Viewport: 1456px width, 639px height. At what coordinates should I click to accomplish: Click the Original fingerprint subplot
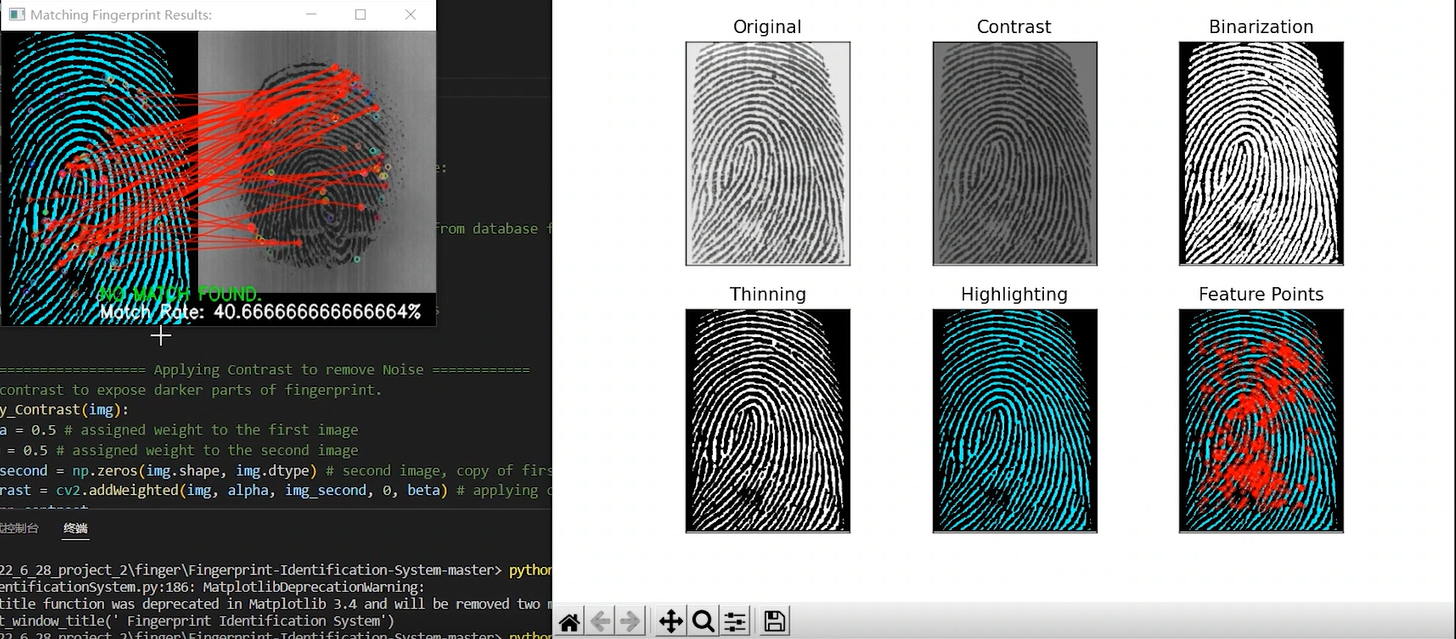[767, 153]
